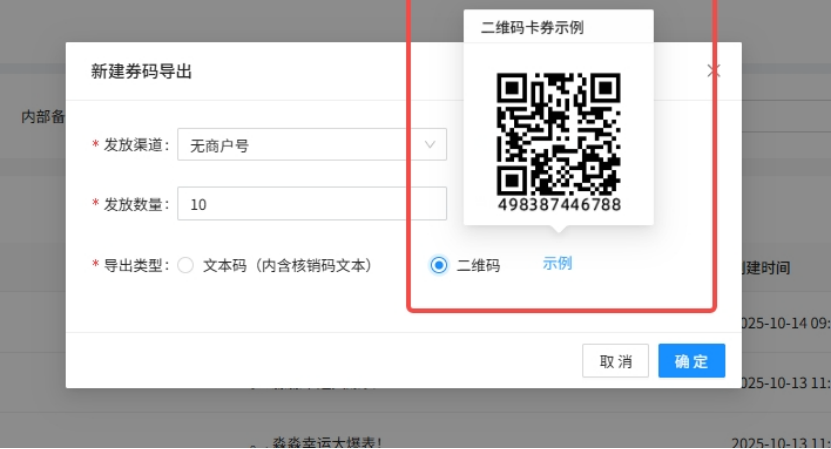The height and width of the screenshot is (449, 831).
Task: Close the 新建券码导出 dialog
Action: coord(713,71)
